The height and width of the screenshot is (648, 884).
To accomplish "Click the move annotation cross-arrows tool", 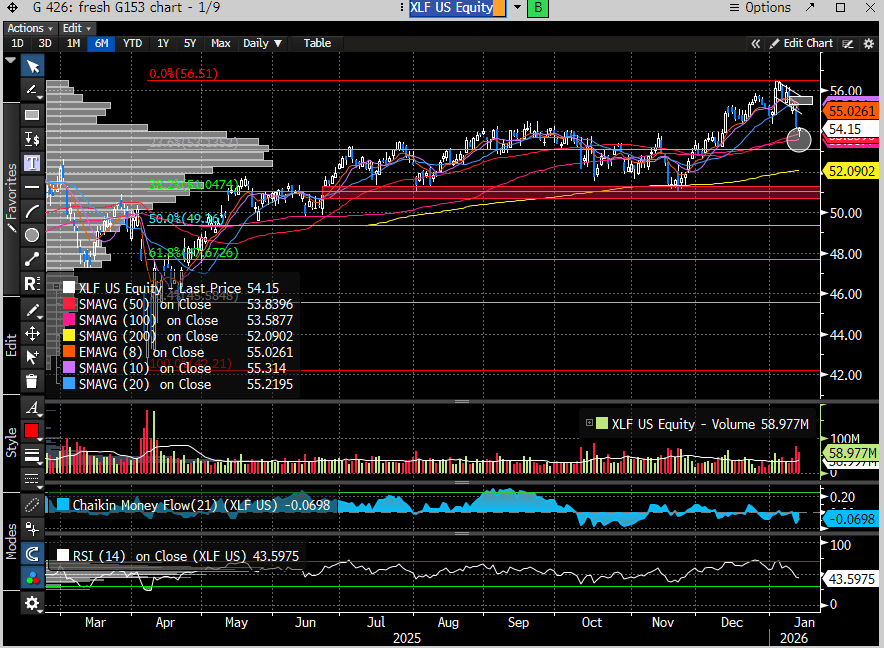I will click(x=32, y=333).
